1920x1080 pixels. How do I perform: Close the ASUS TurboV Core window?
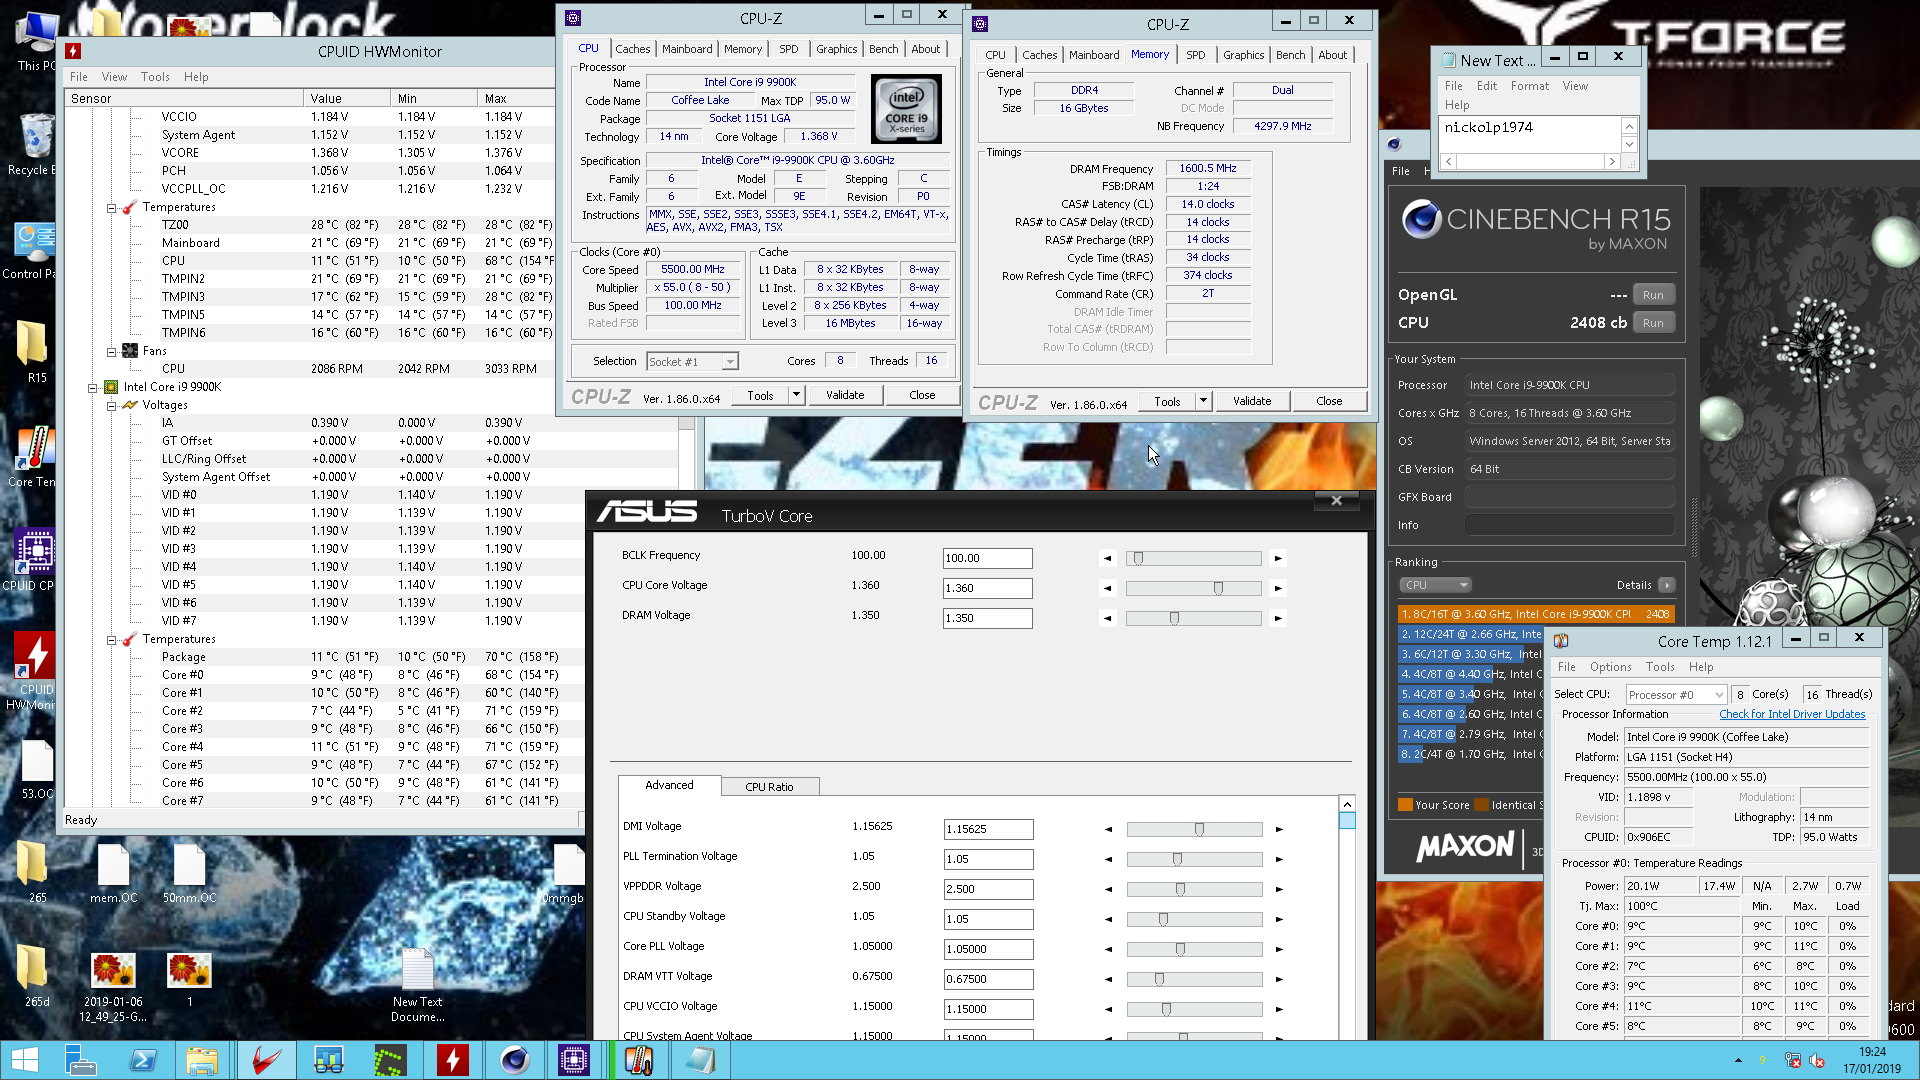point(1336,501)
